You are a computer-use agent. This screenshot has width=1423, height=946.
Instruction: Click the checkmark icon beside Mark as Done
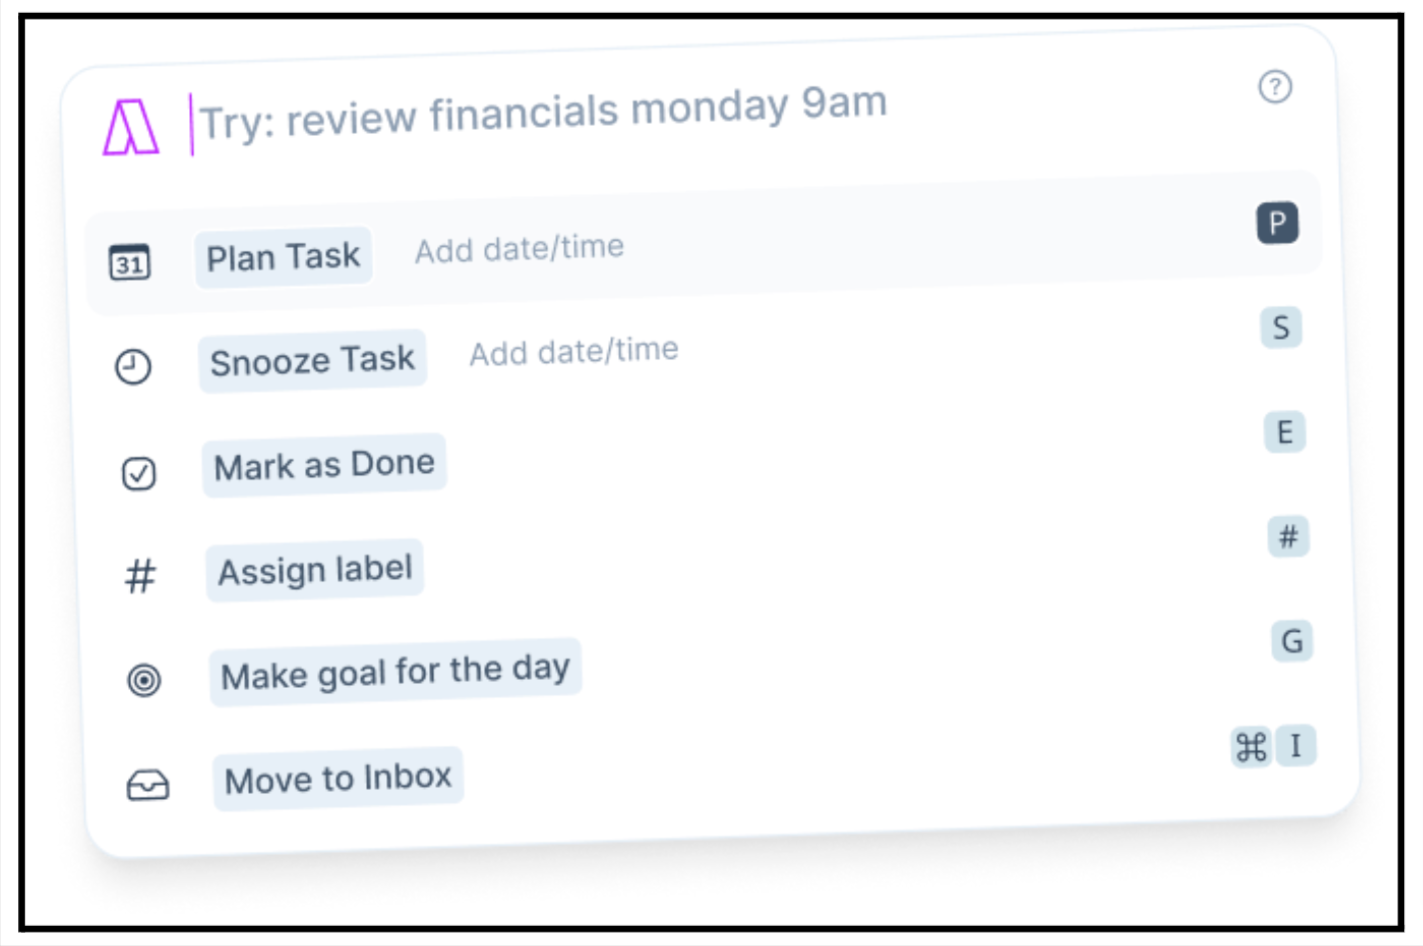pos(138,473)
